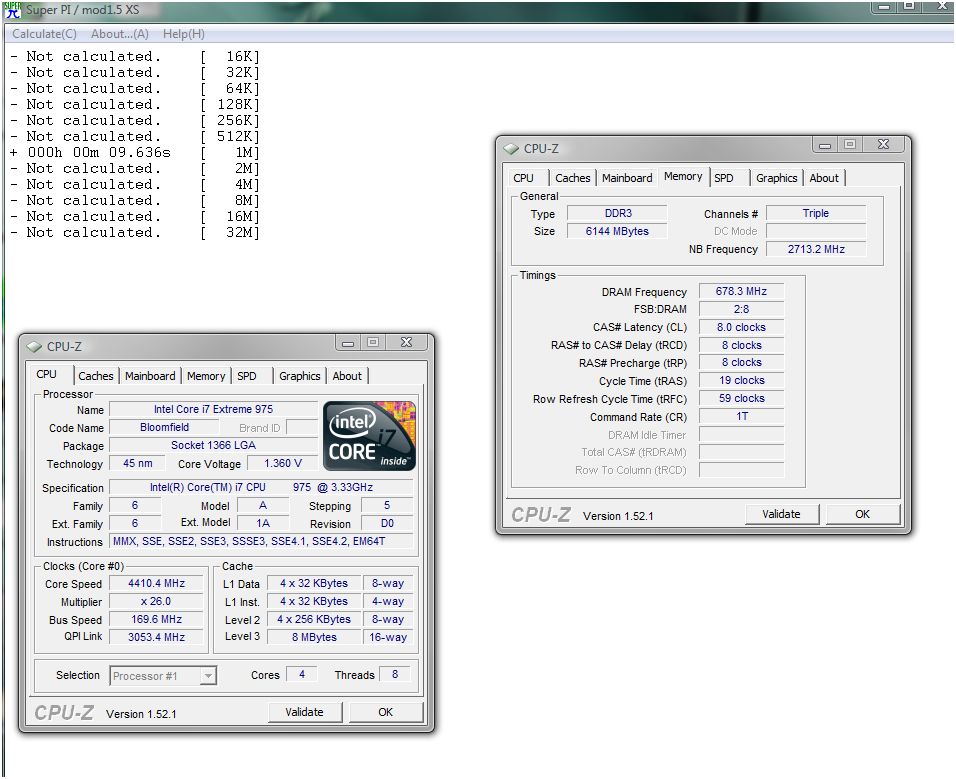Click the Core Voltage value 1.360 V
The height and width of the screenshot is (779, 956).
tap(283, 464)
